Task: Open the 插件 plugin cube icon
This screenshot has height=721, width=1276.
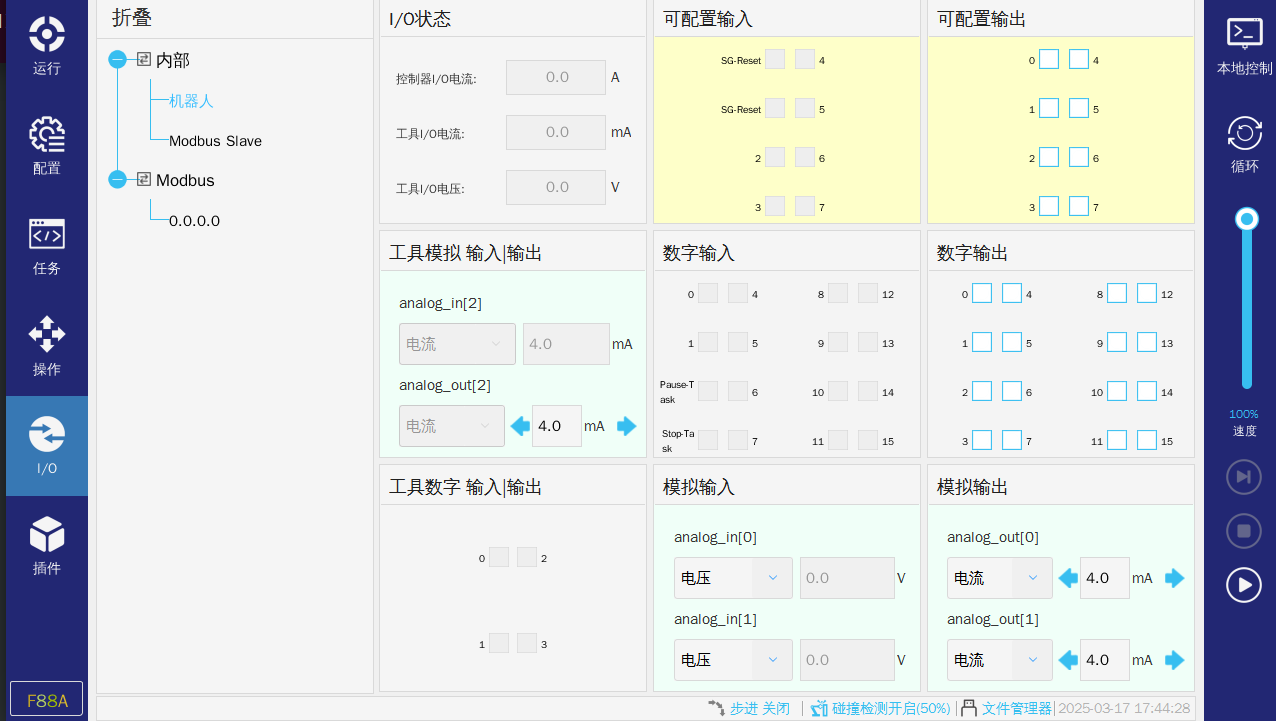Action: [x=46, y=535]
